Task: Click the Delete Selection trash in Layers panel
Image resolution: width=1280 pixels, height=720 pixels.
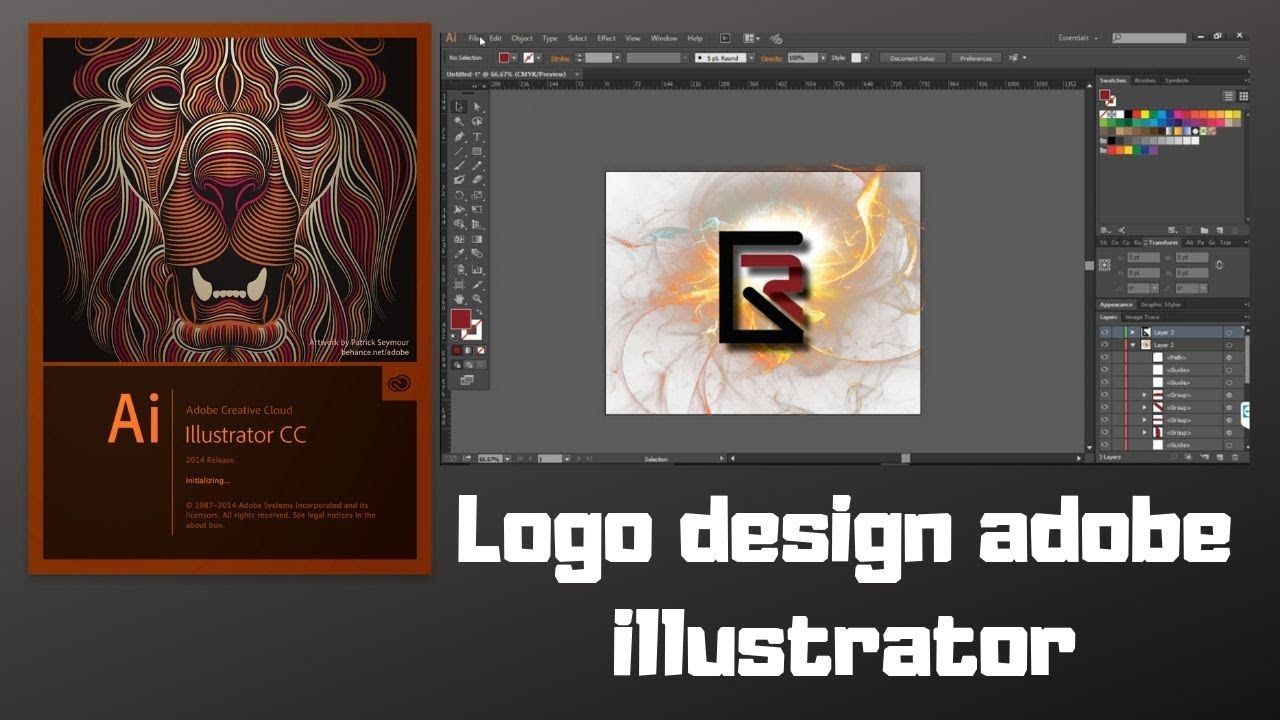Action: tap(1235, 457)
